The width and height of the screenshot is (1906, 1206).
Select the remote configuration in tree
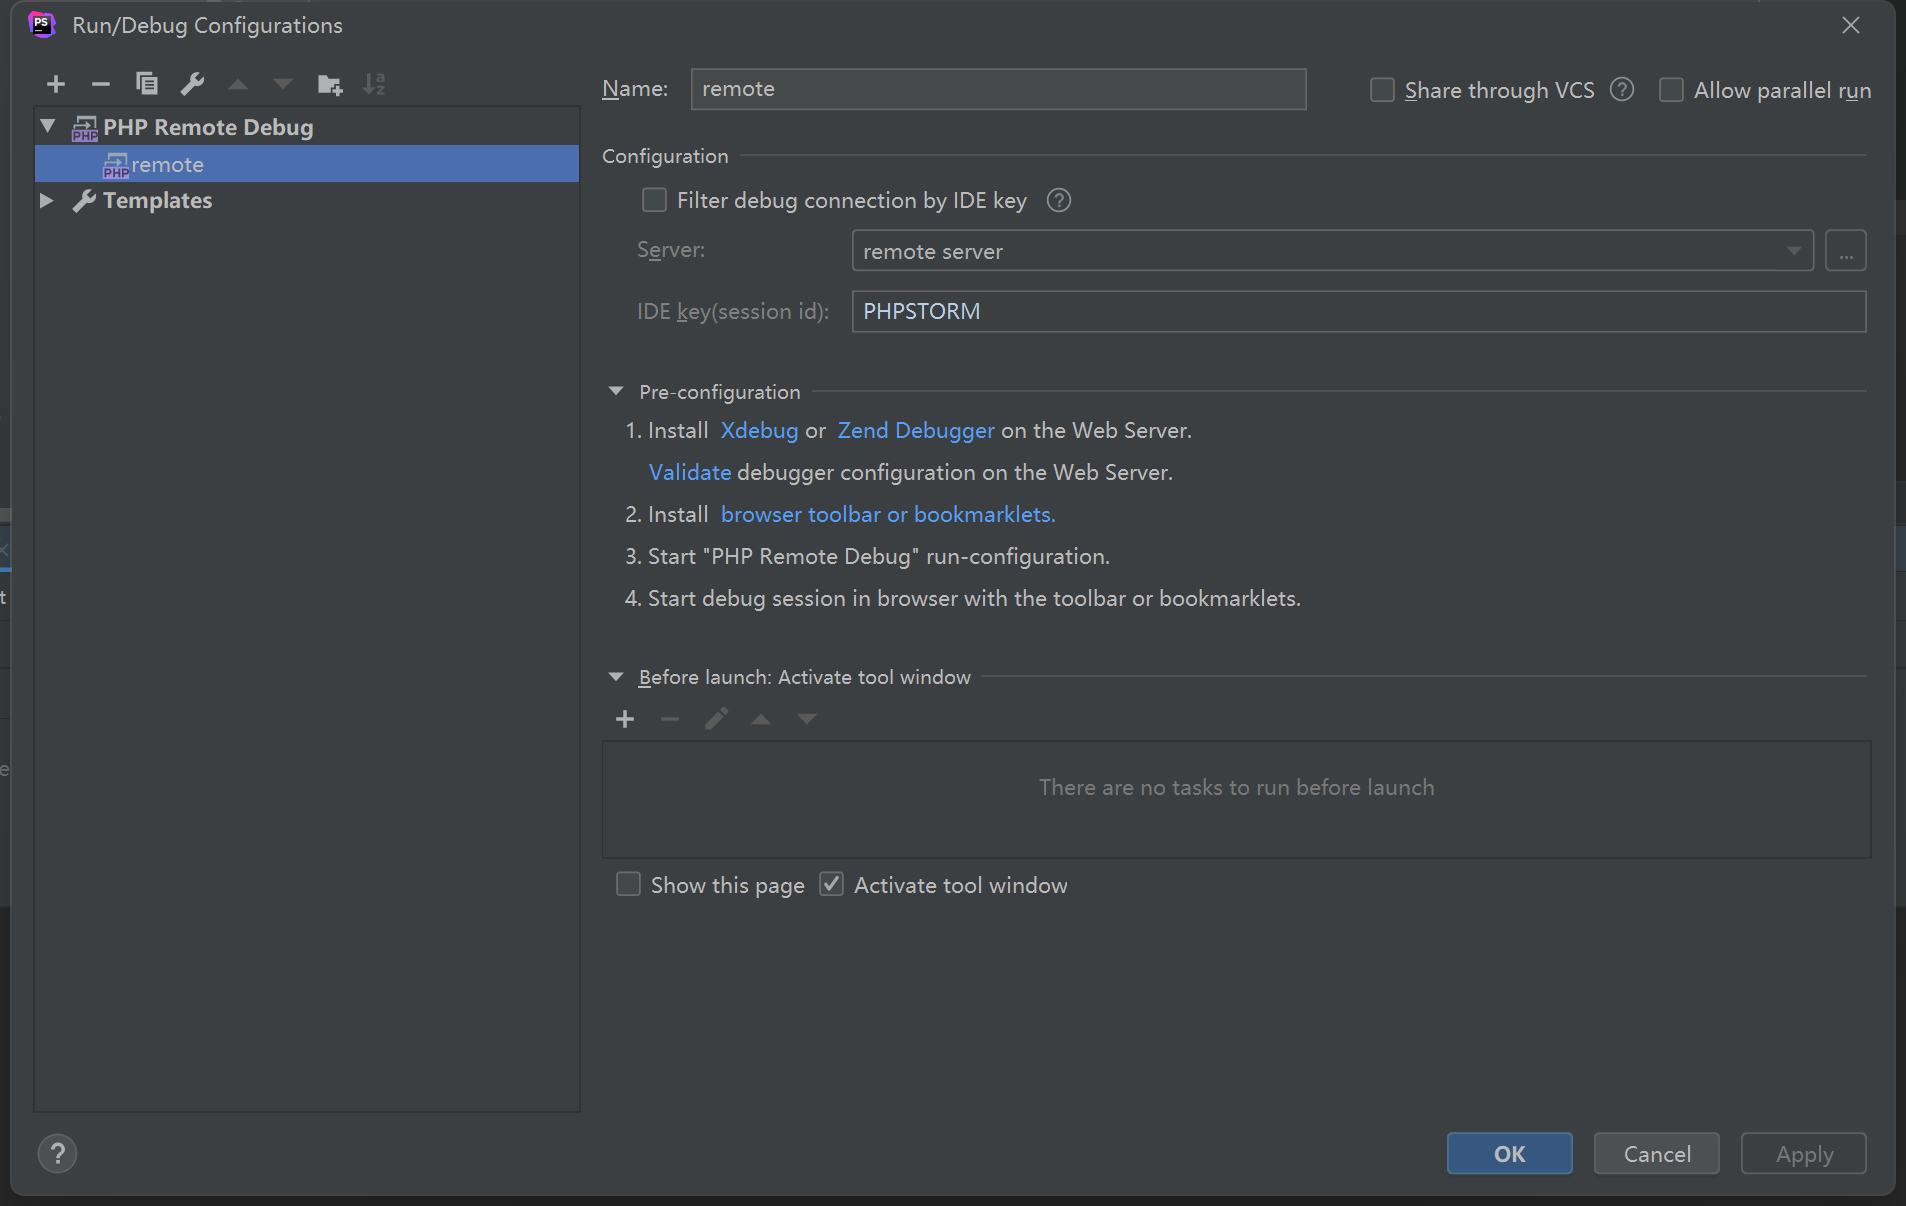click(x=307, y=164)
